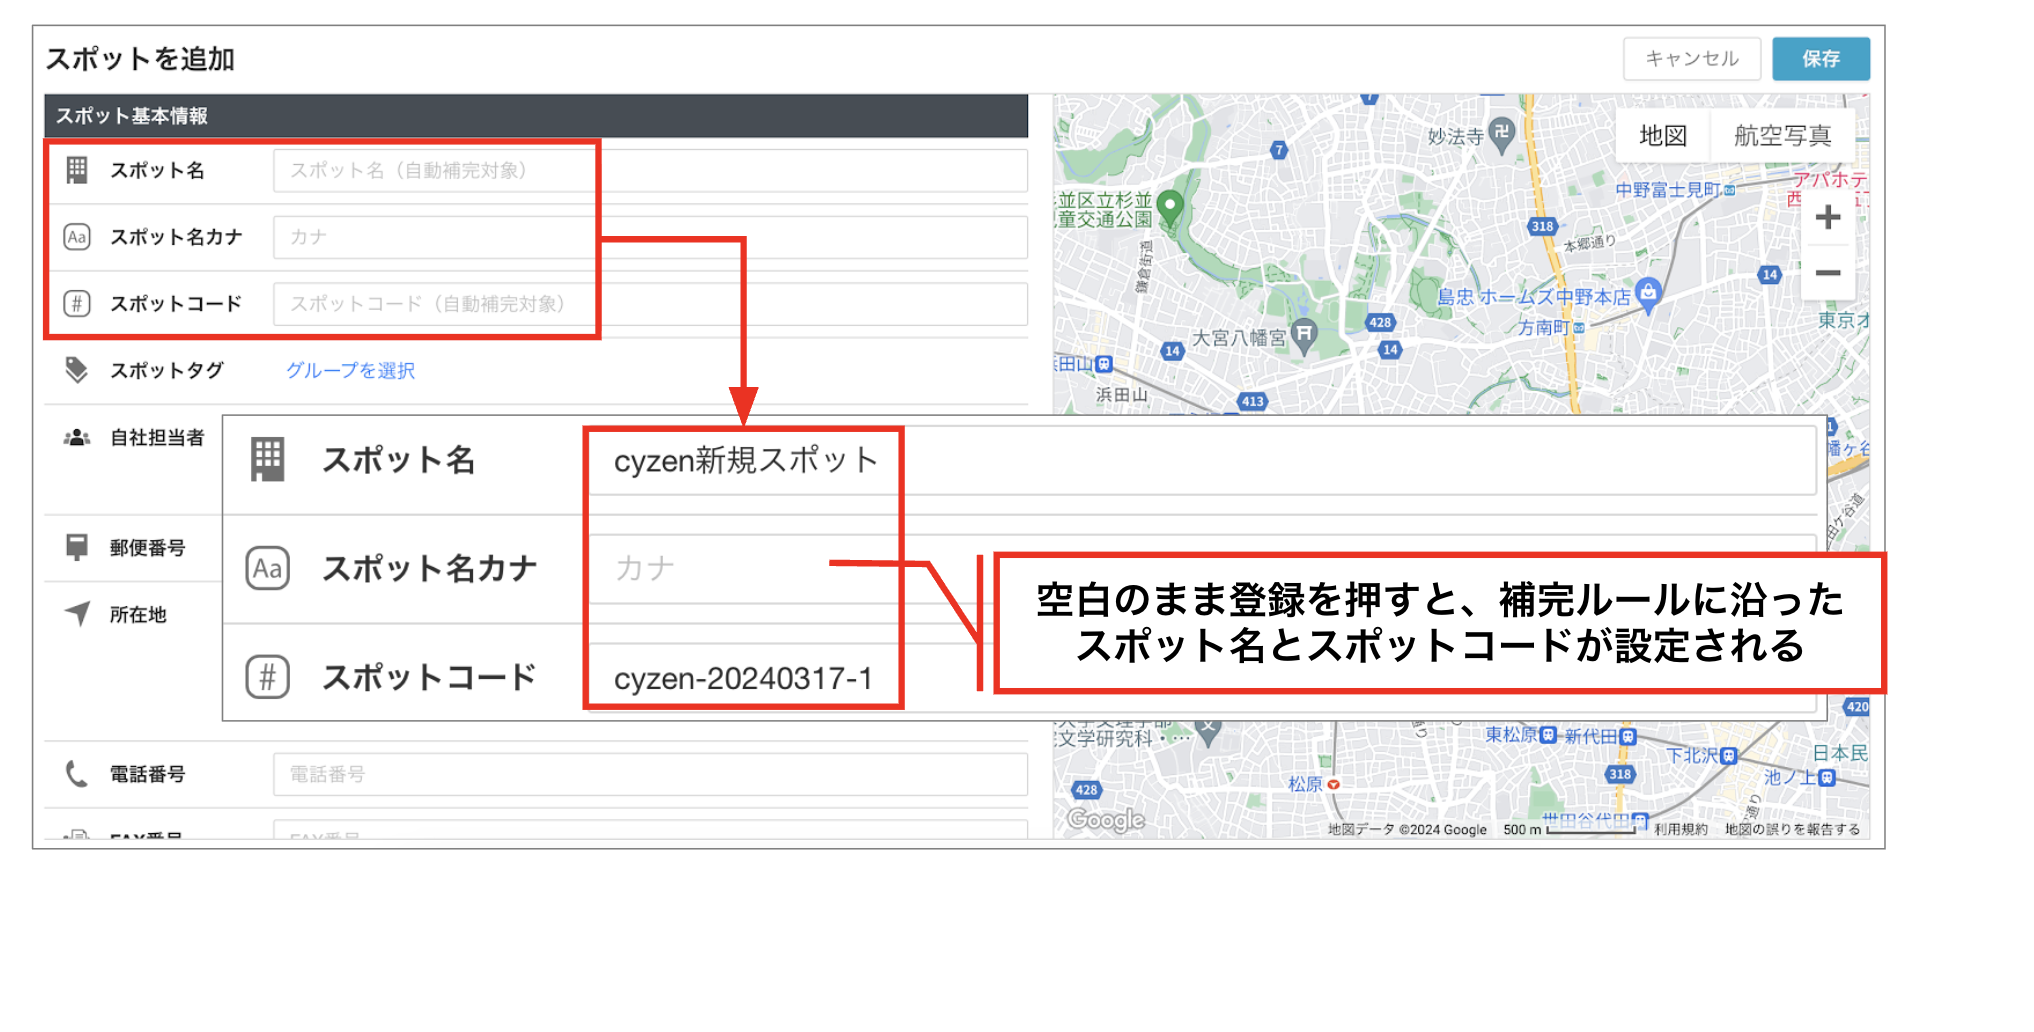Click the 浜田山 label on map
This screenshot has height=1032, width=2034.
[1122, 395]
